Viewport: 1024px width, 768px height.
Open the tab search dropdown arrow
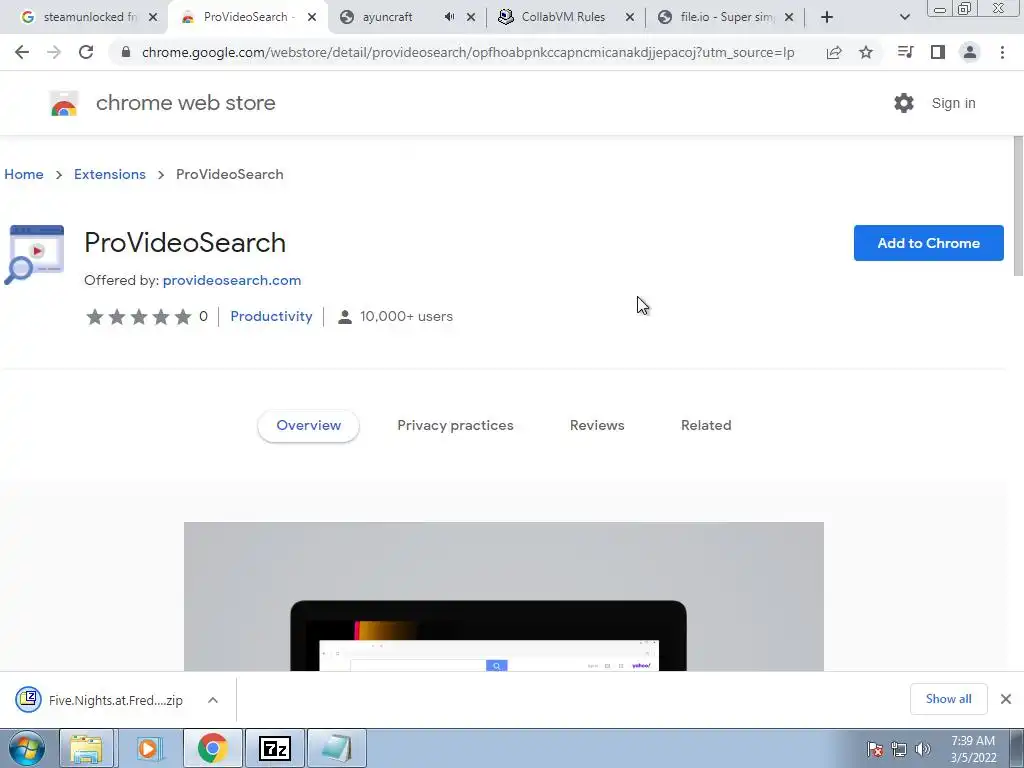(904, 17)
